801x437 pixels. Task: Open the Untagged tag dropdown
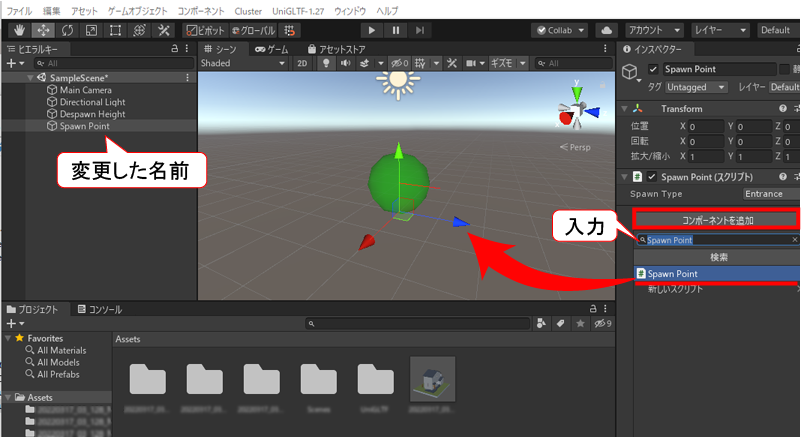pos(697,87)
